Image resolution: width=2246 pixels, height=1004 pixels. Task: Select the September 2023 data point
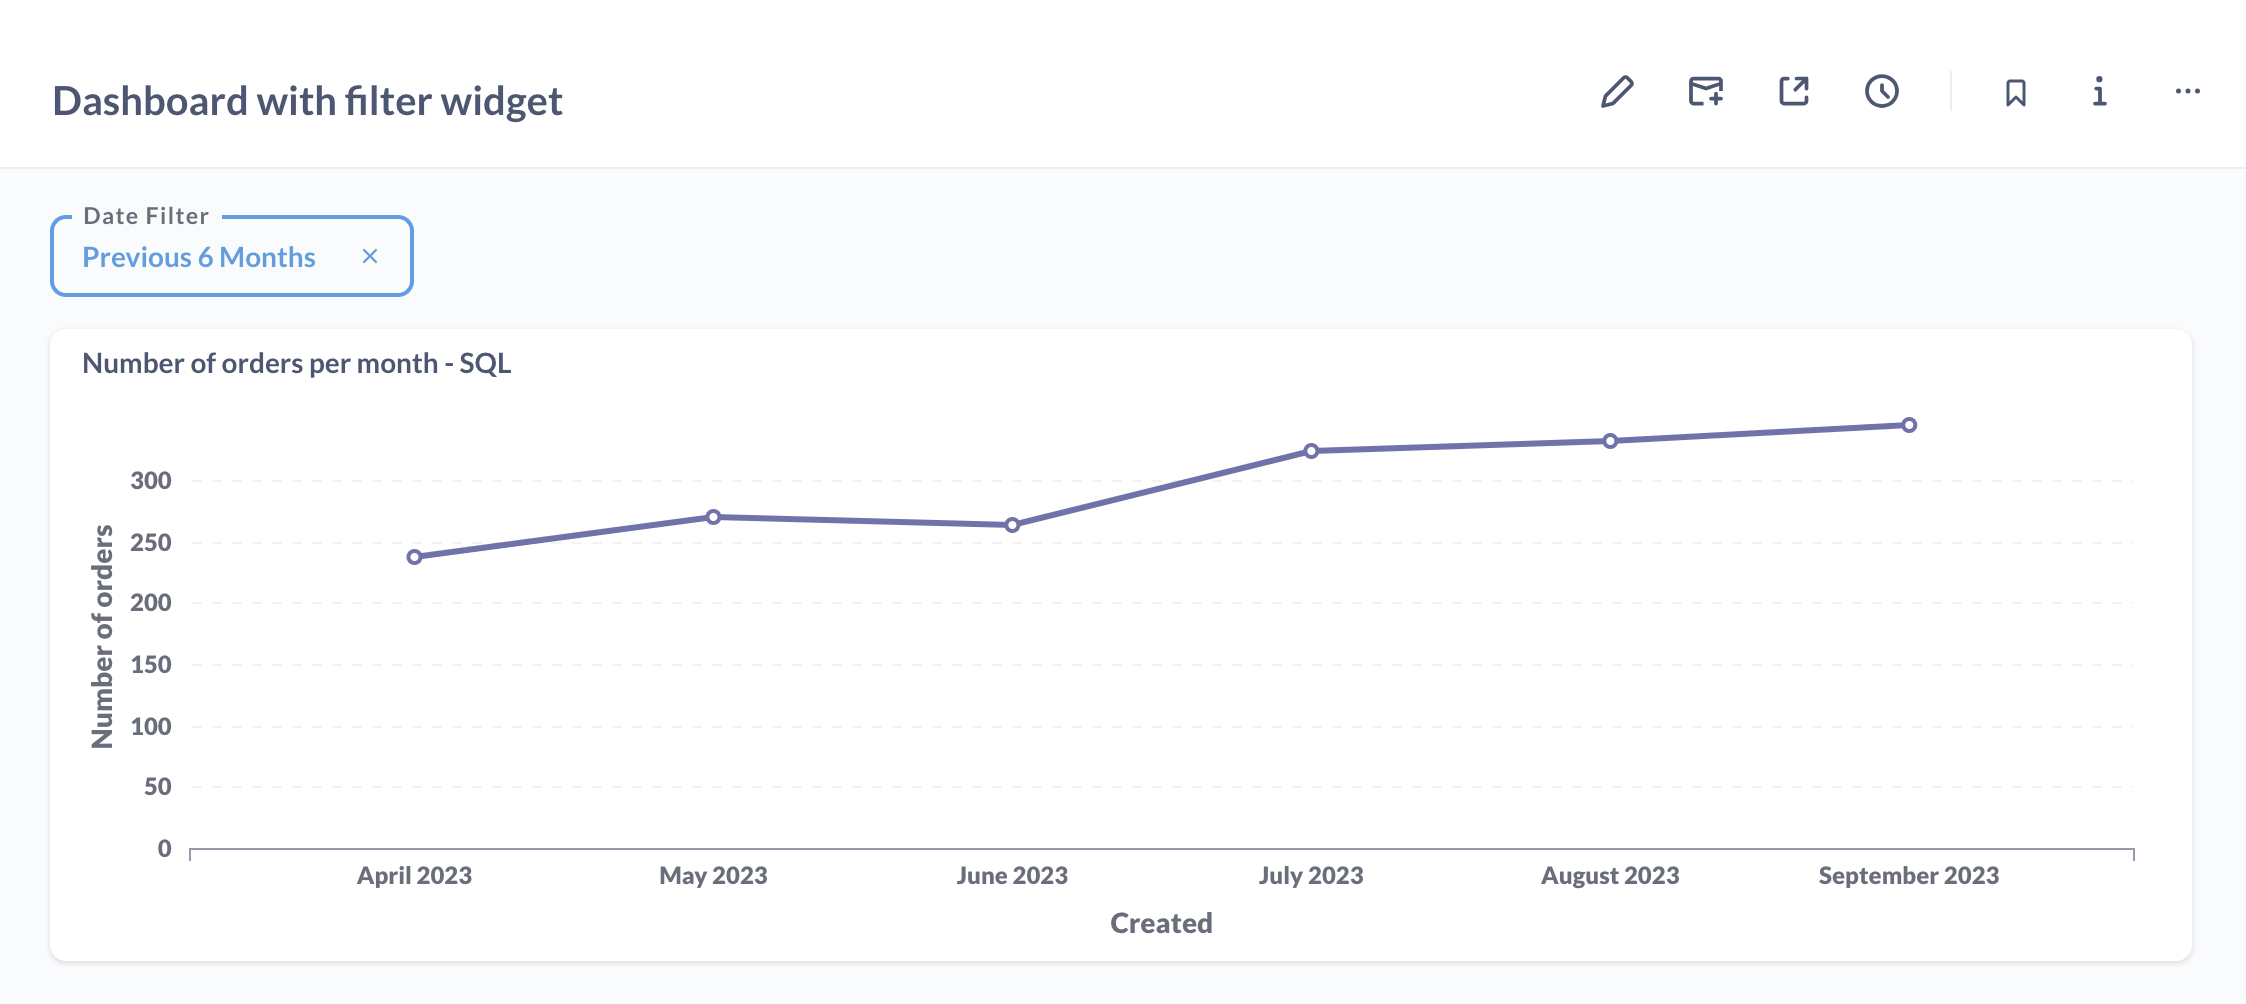click(x=1909, y=425)
